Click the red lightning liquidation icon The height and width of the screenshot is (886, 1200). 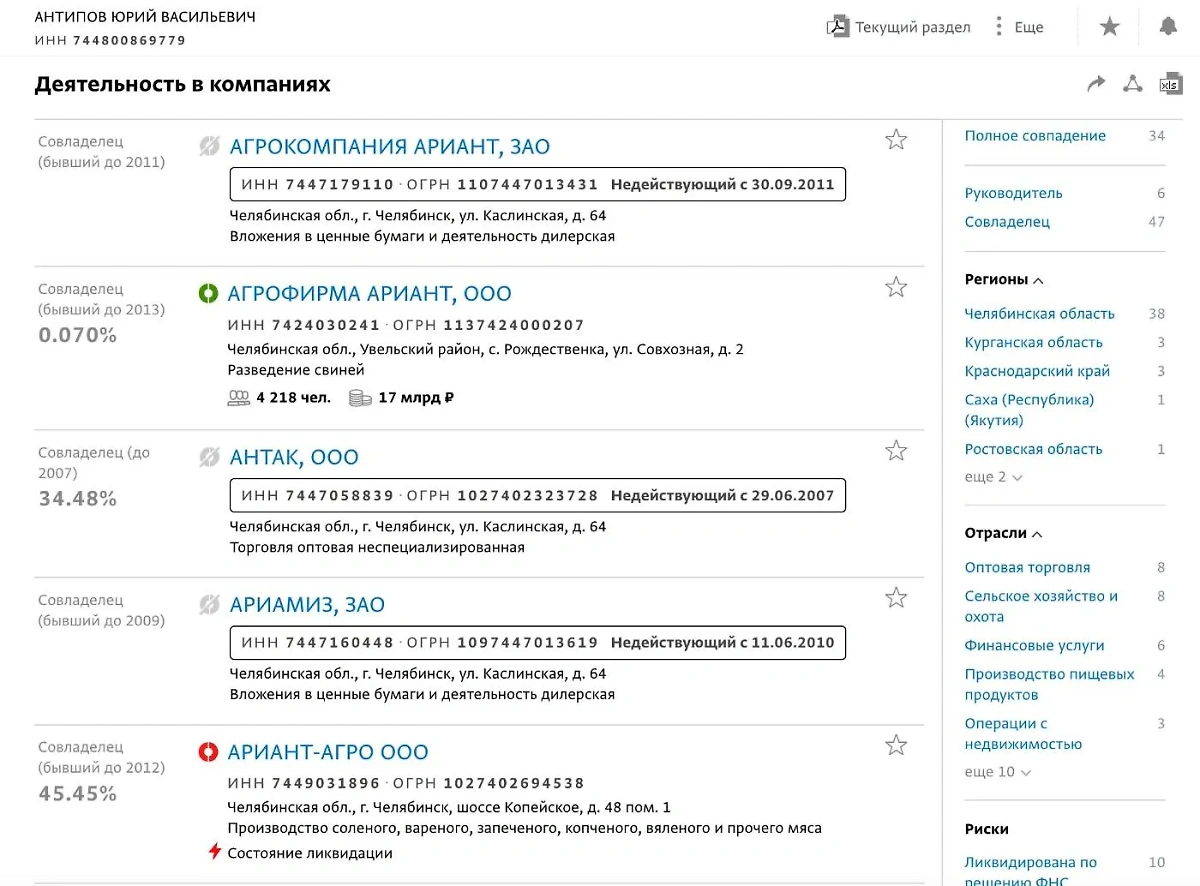point(214,853)
